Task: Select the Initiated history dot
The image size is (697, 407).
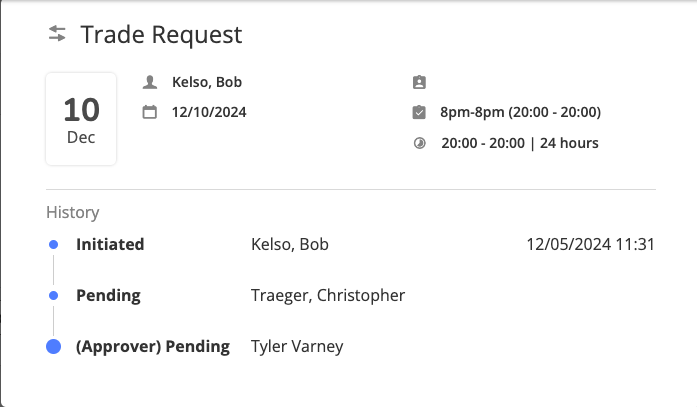Action: [53, 244]
